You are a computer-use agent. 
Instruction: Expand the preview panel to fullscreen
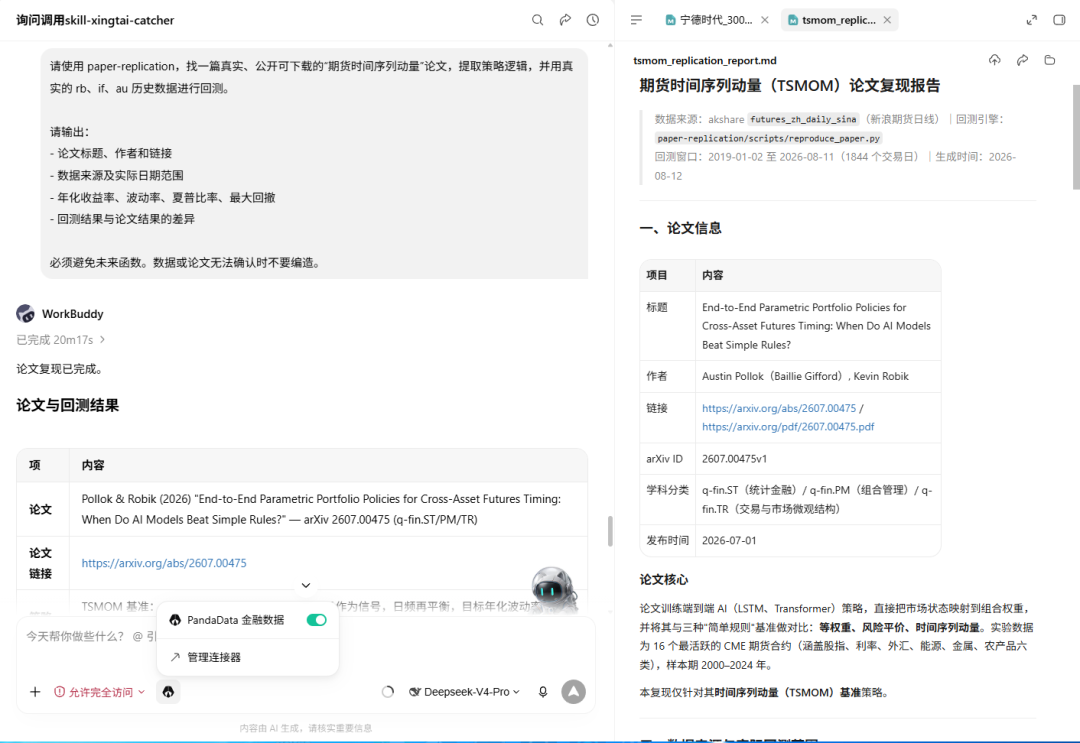[x=1032, y=20]
